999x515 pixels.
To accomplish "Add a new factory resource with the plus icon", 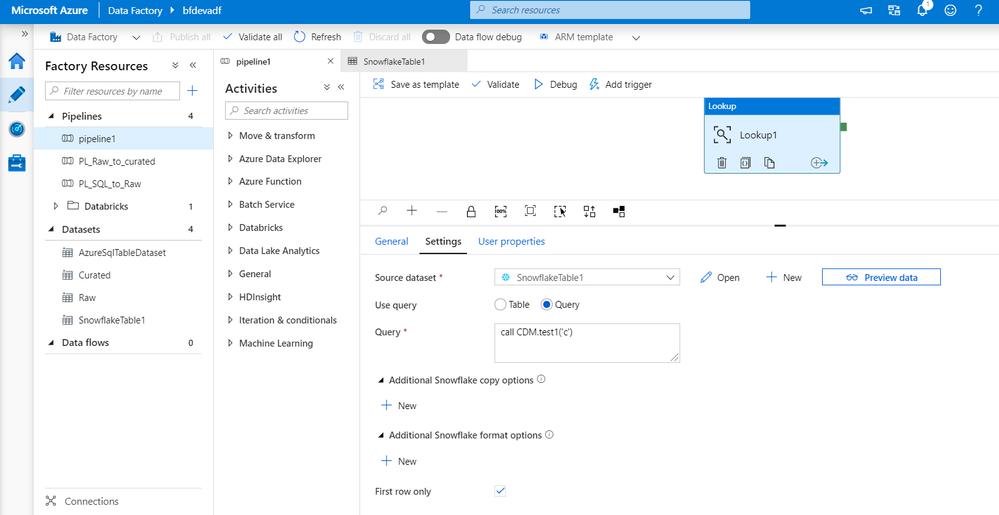I will (192, 91).
